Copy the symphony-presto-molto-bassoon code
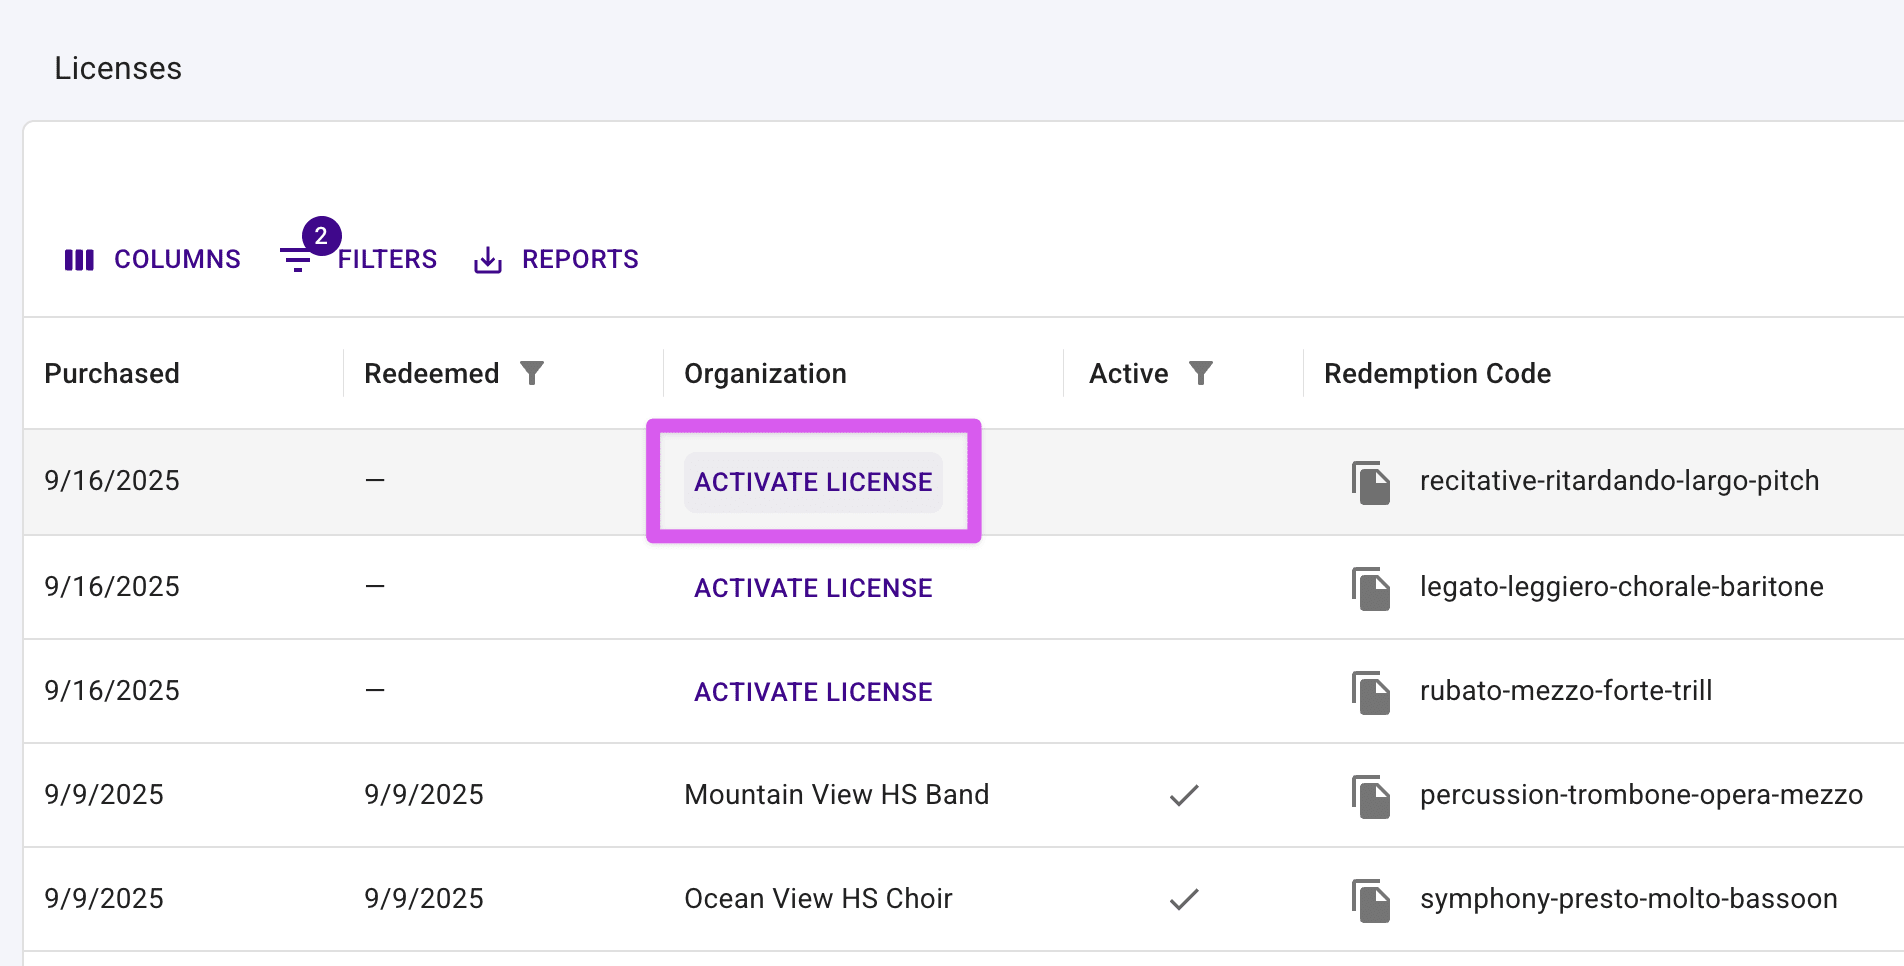This screenshot has width=1904, height=966. click(x=1371, y=901)
